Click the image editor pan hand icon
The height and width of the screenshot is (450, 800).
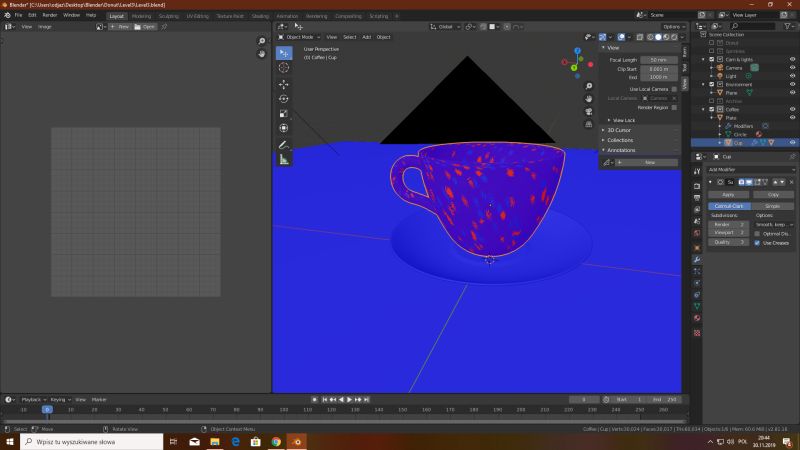(x=262, y=54)
